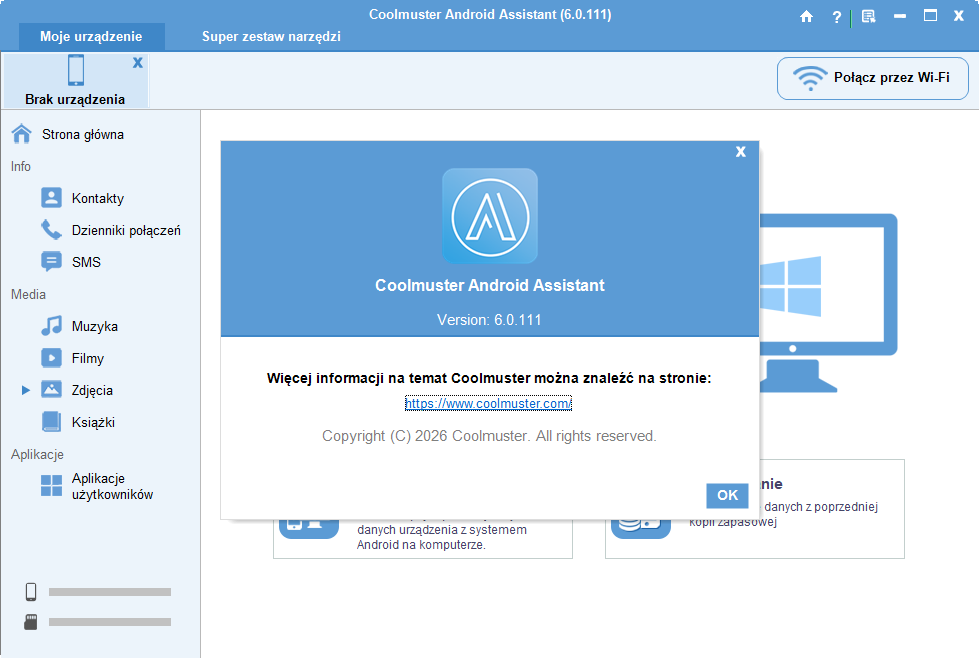
Task: Click the phone storage usage bar
Action: (110, 592)
